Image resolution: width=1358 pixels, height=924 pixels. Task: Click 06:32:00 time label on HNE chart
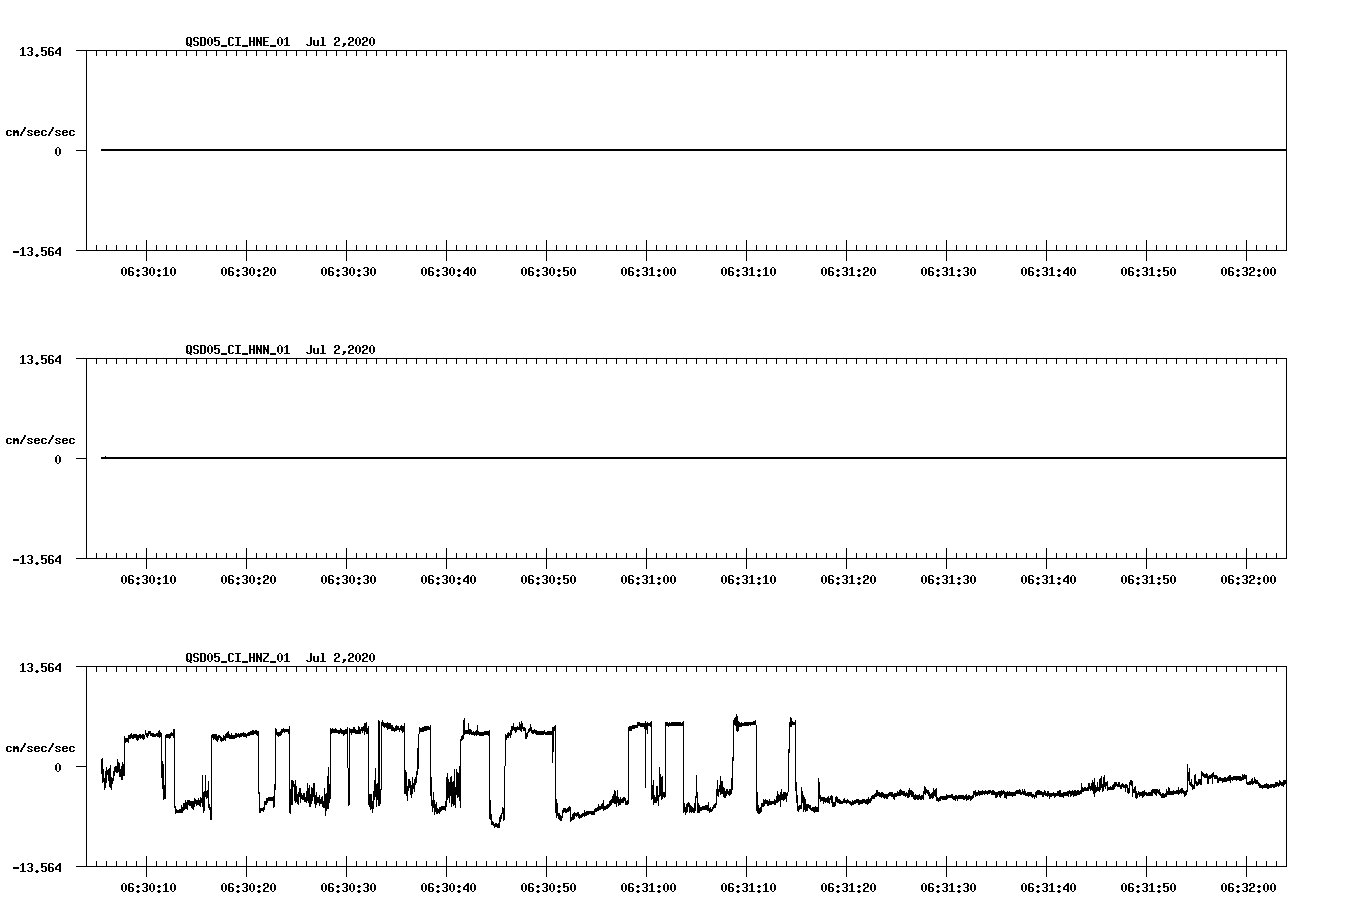1248,272
